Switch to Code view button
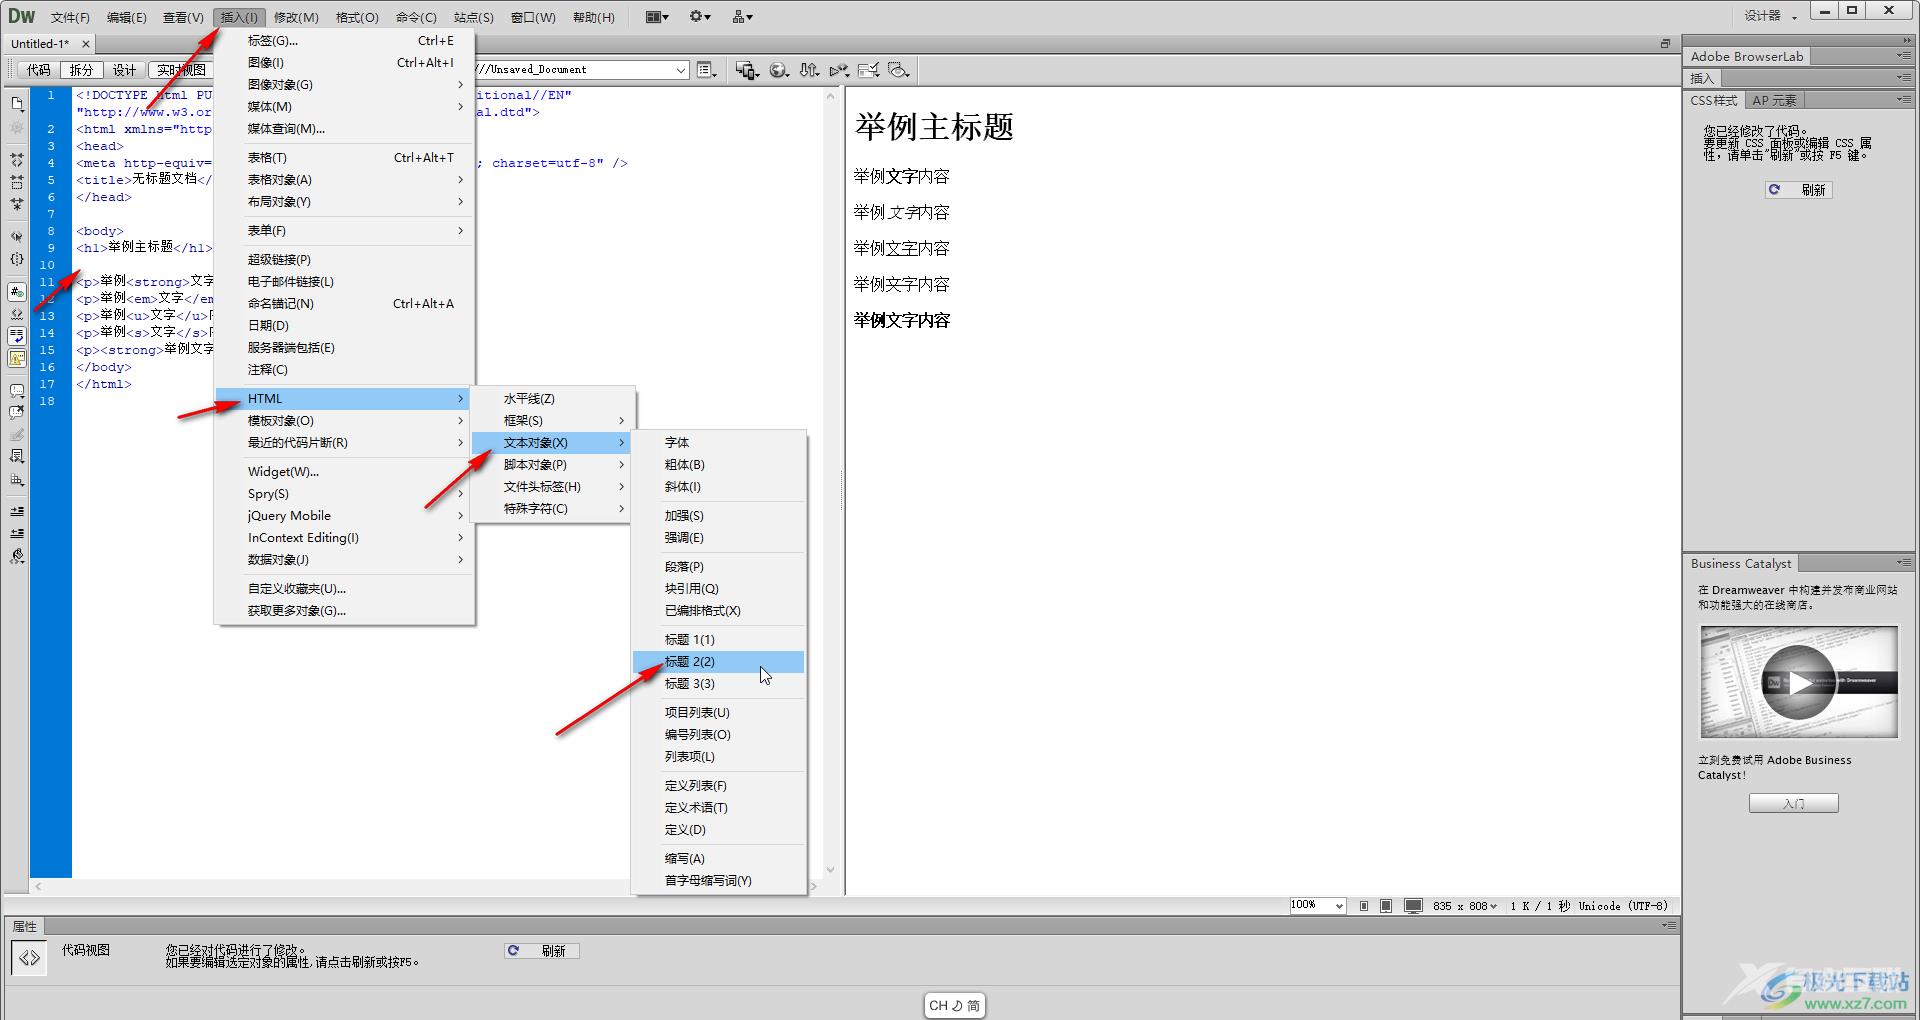 (x=38, y=70)
